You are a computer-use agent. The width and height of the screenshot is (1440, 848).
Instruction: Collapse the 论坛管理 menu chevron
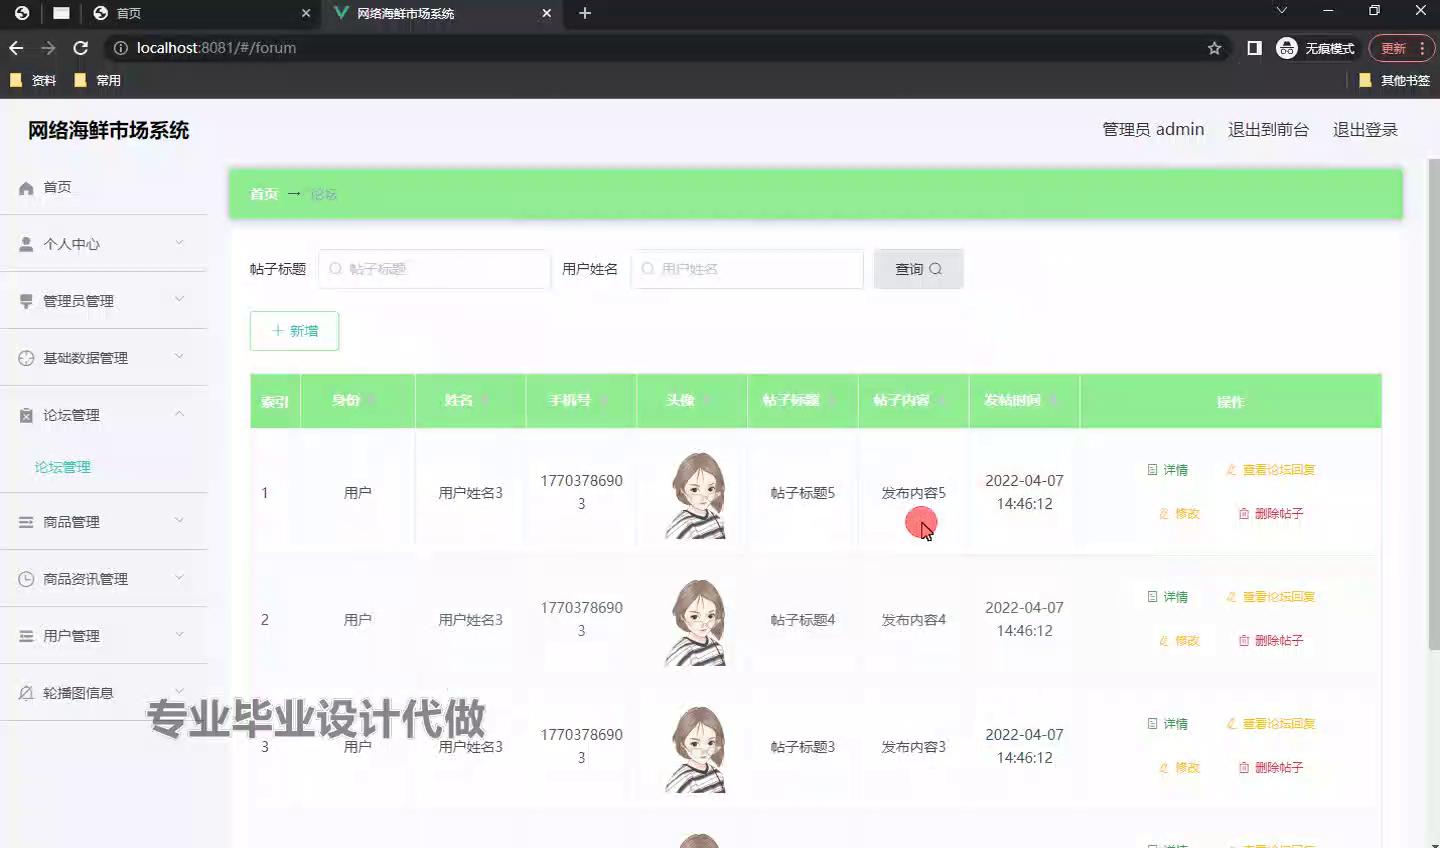click(x=180, y=414)
